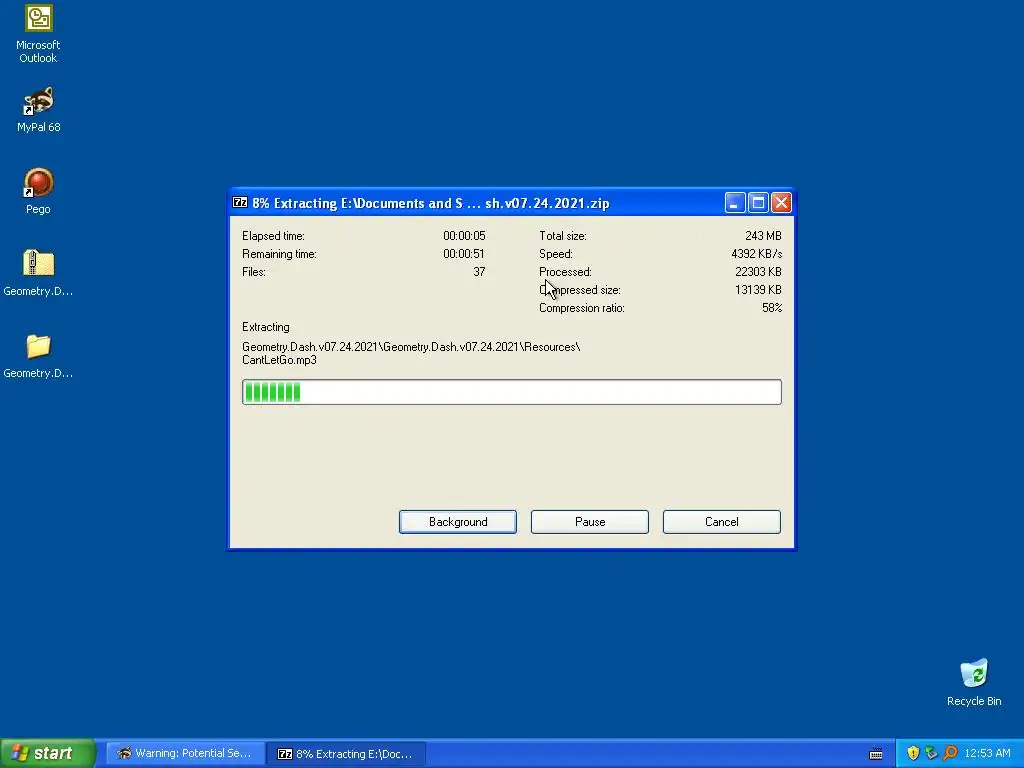Click the elapsed time value 00:00:05
The height and width of the screenshot is (768, 1024).
tap(464, 236)
